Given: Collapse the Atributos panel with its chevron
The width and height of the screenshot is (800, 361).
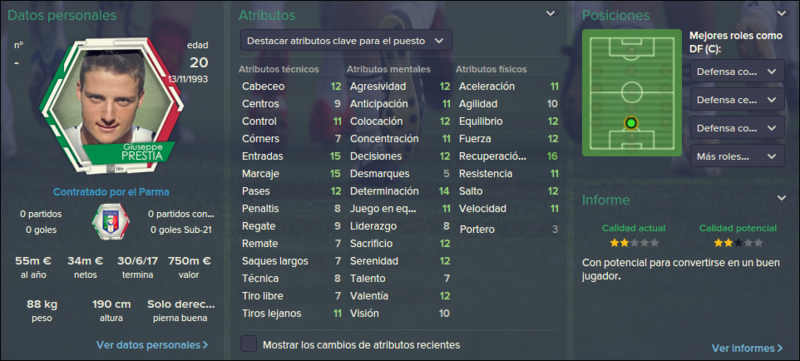Looking at the screenshot, I should [551, 14].
